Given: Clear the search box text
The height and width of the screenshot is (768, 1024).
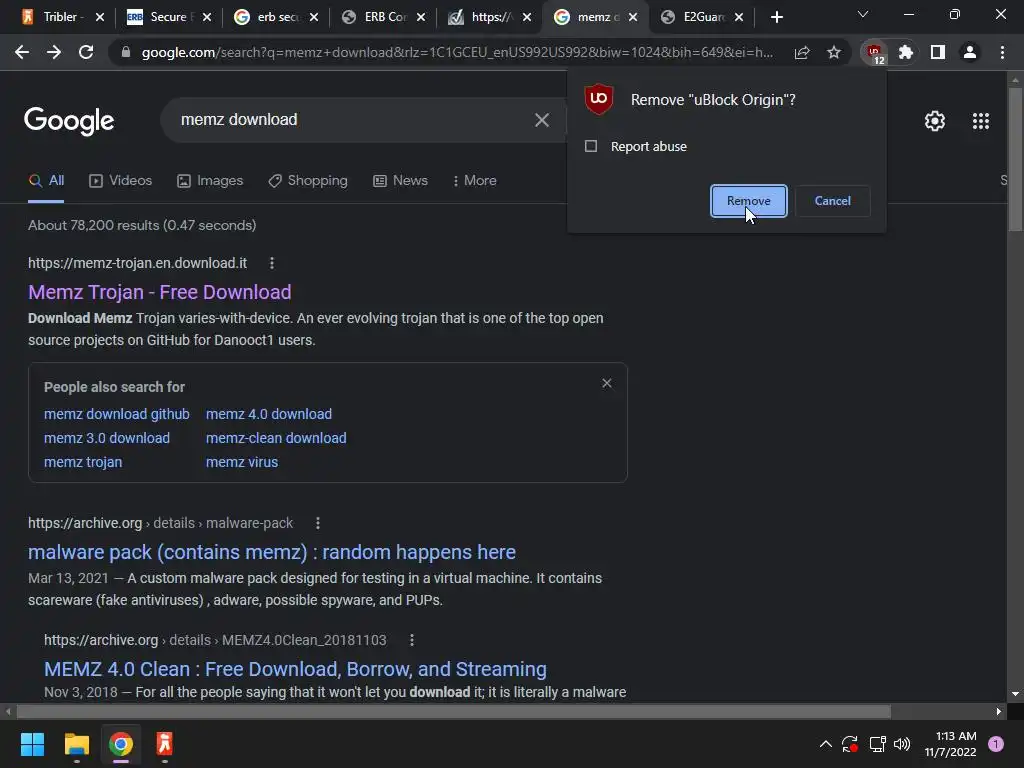Looking at the screenshot, I should click(541, 120).
